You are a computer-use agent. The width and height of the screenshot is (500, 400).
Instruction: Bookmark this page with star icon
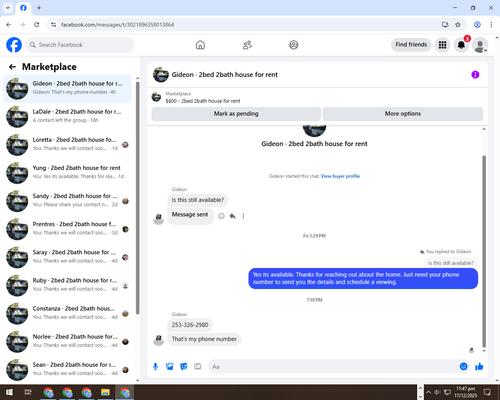click(x=458, y=25)
